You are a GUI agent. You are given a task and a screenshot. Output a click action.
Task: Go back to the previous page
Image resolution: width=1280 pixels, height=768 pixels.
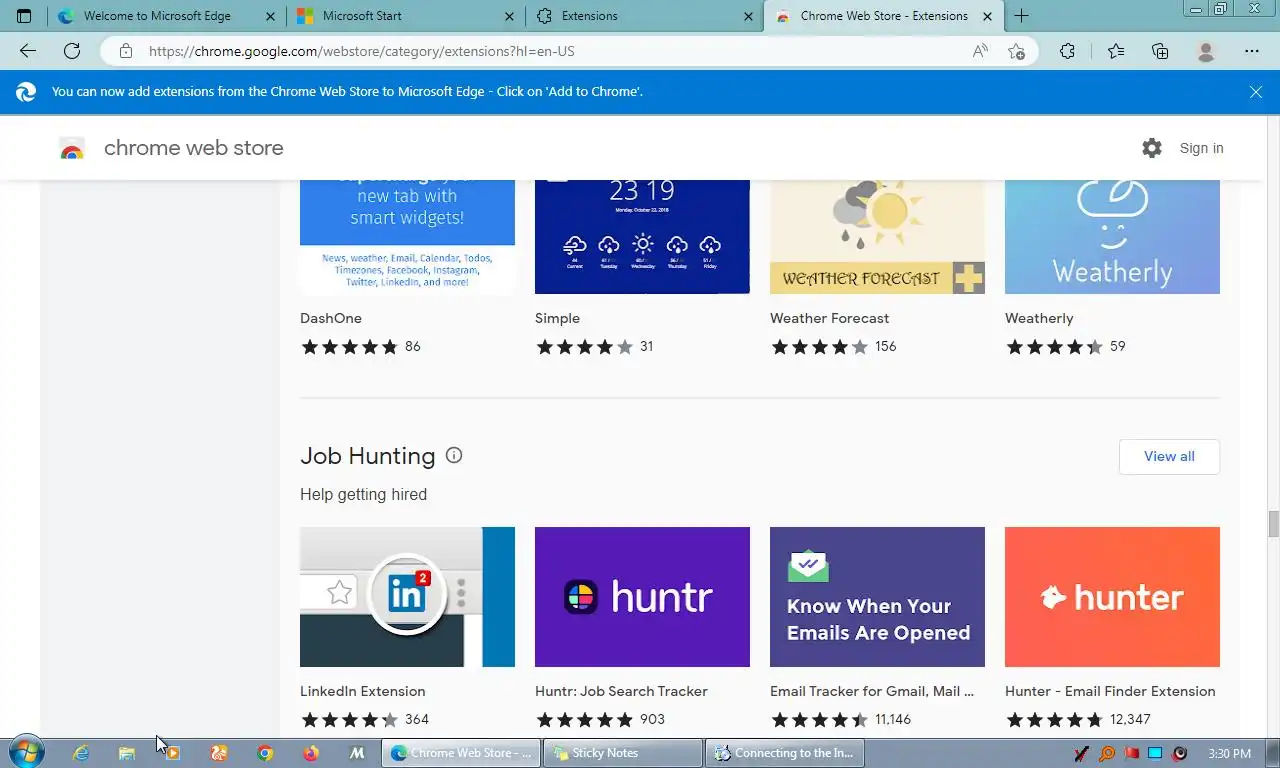coord(28,51)
